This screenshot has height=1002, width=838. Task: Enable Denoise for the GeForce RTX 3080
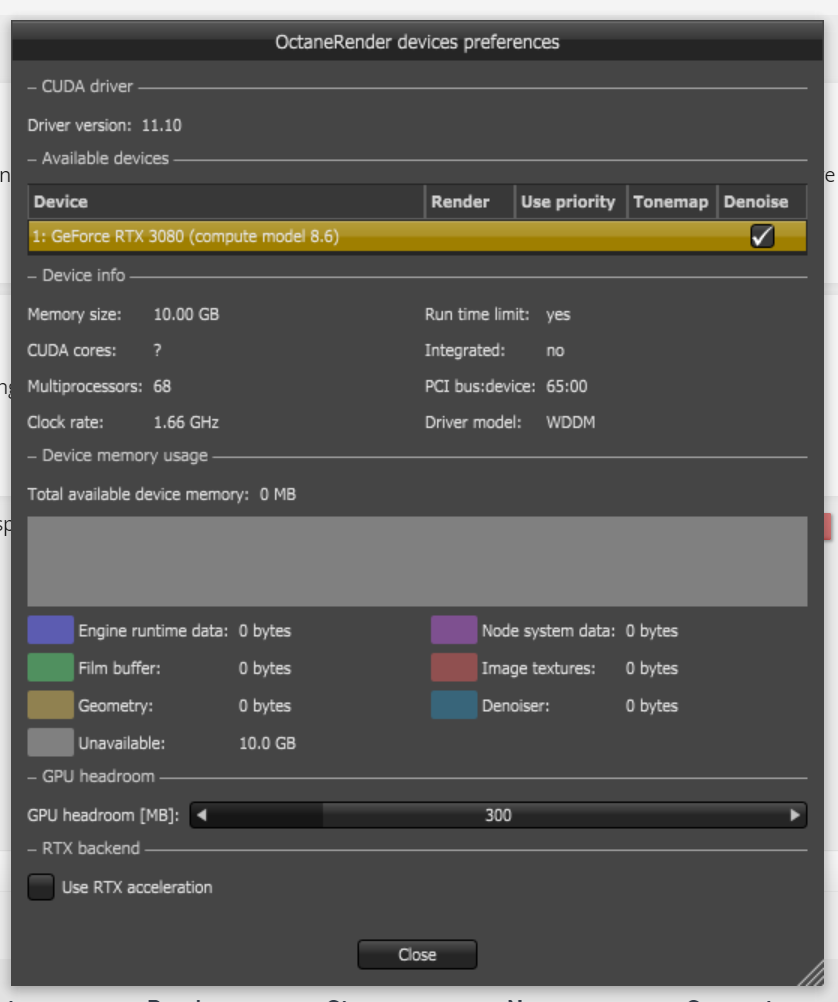[x=762, y=236]
